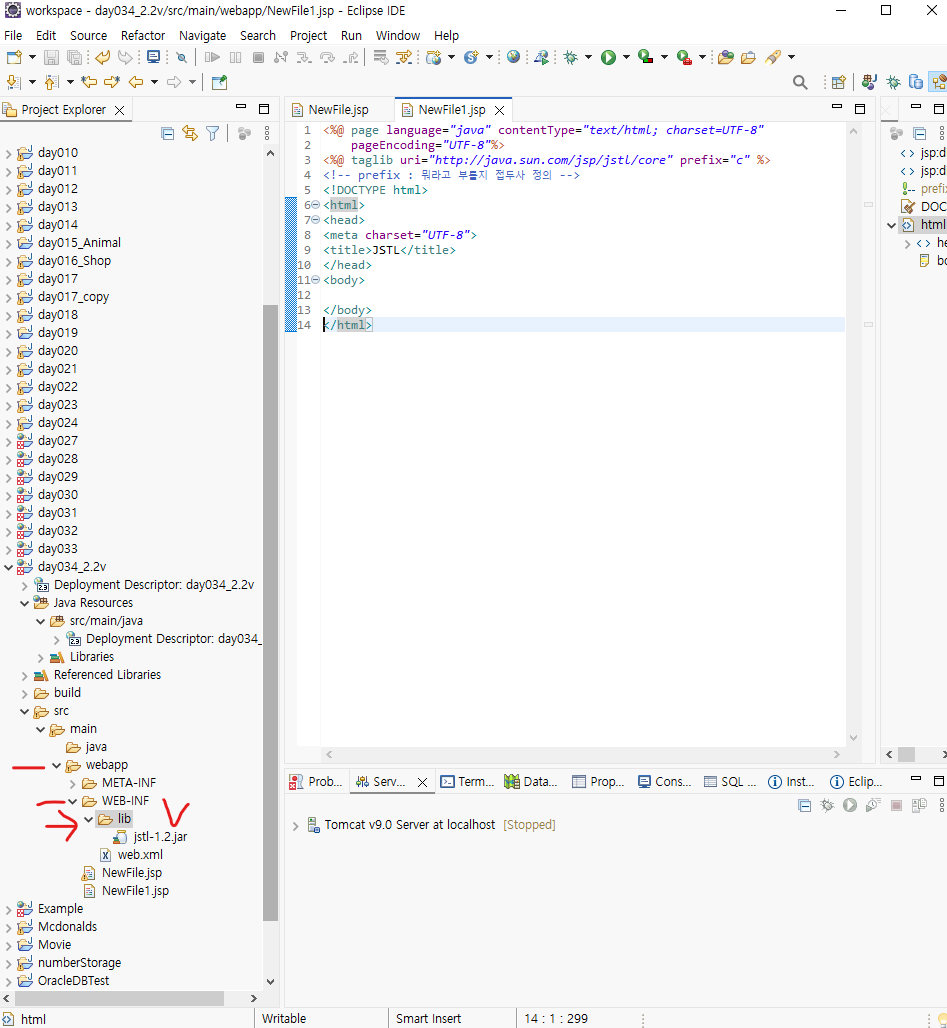
Task: Click the Coverage run icon
Action: click(x=646, y=58)
